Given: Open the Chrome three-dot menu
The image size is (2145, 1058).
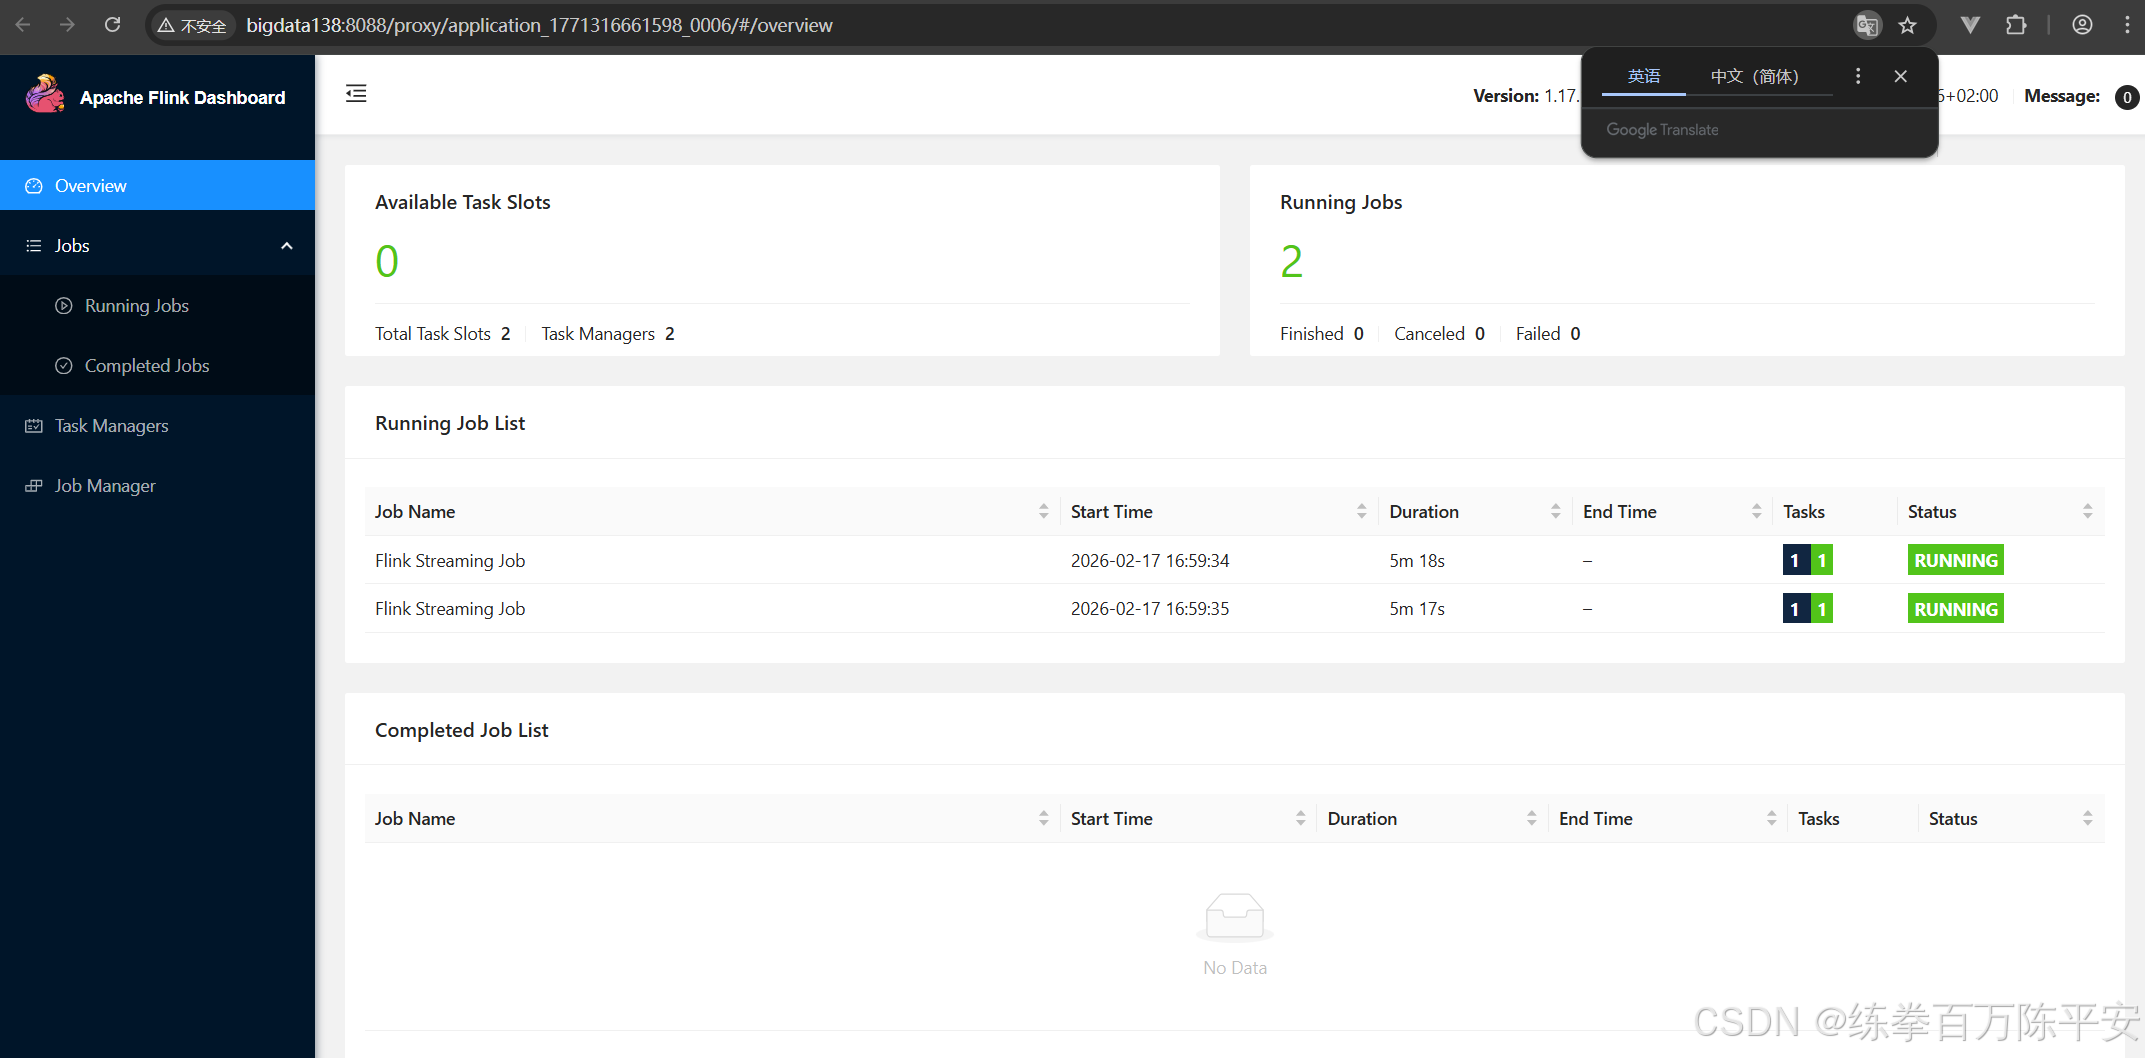Looking at the screenshot, I should click(x=2127, y=25).
